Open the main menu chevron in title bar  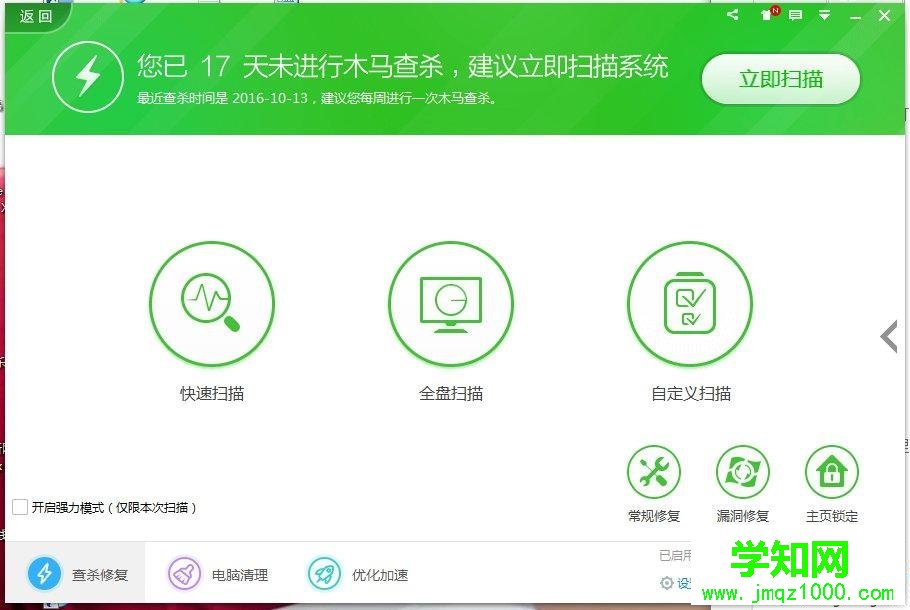824,15
